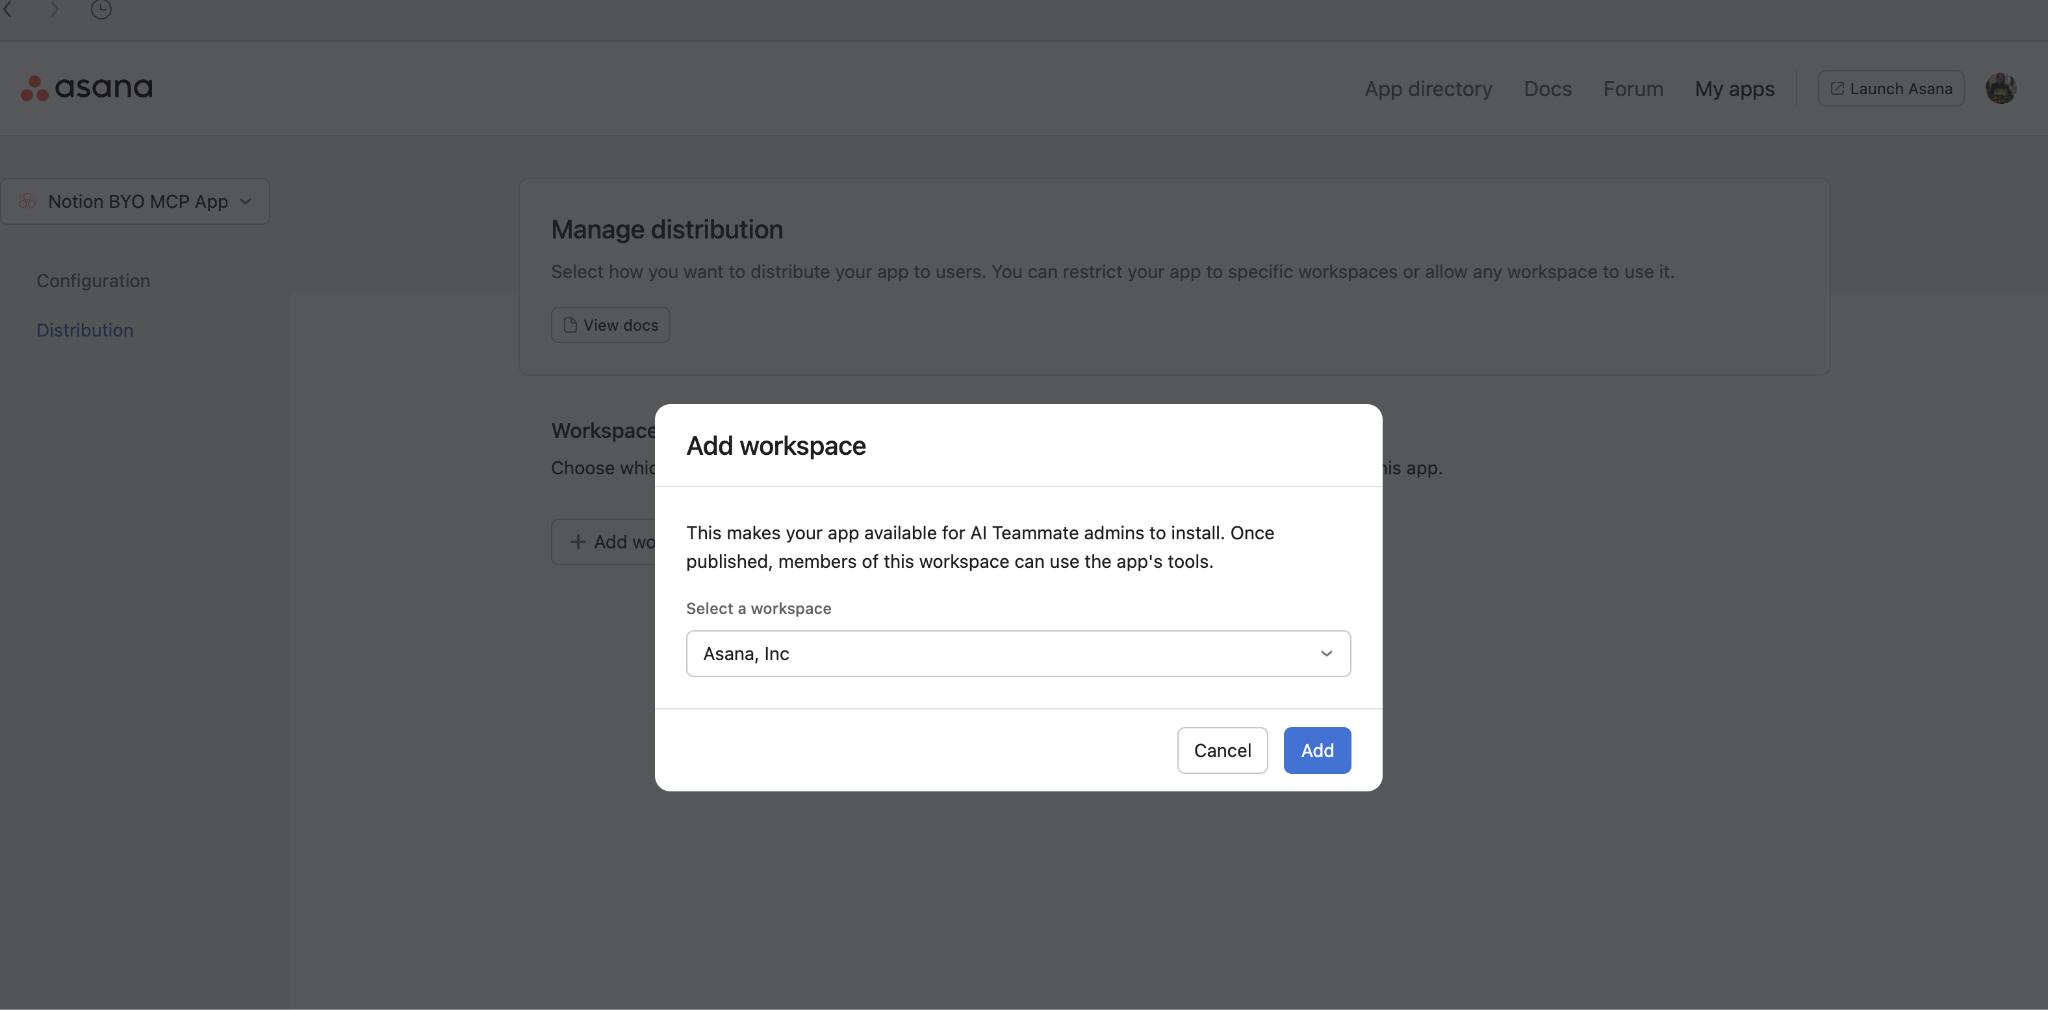Click the document icon in View docs
The height and width of the screenshot is (1010, 2048).
pyautogui.click(x=570, y=325)
